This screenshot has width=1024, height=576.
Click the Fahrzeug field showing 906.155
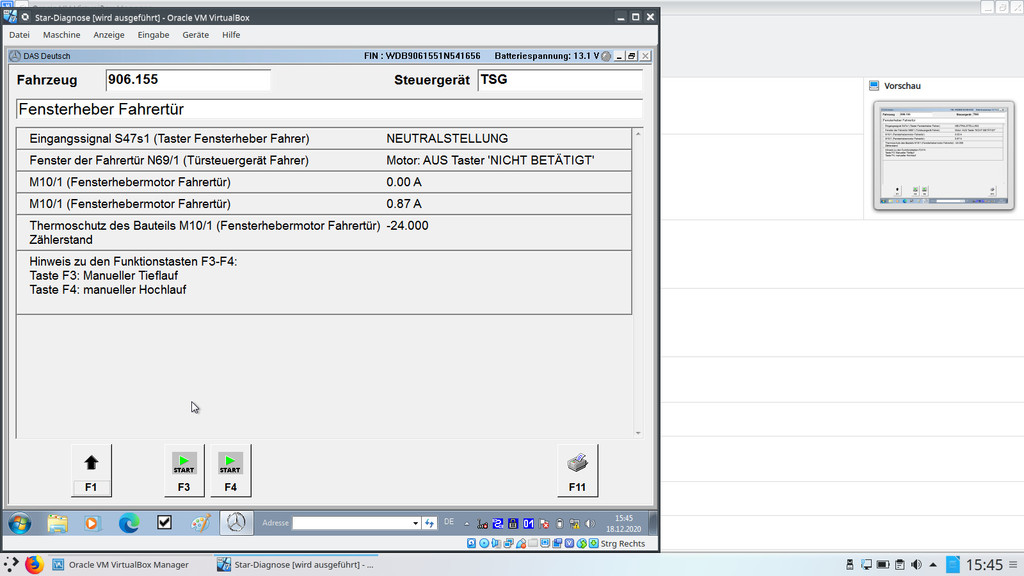pyautogui.click(x=188, y=80)
